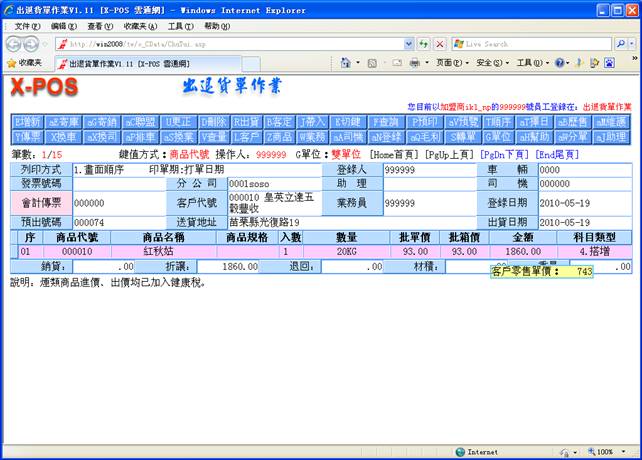Screen dimensions: 642x460
Task: Click the help question mark icon
Action: (x=561, y=62)
